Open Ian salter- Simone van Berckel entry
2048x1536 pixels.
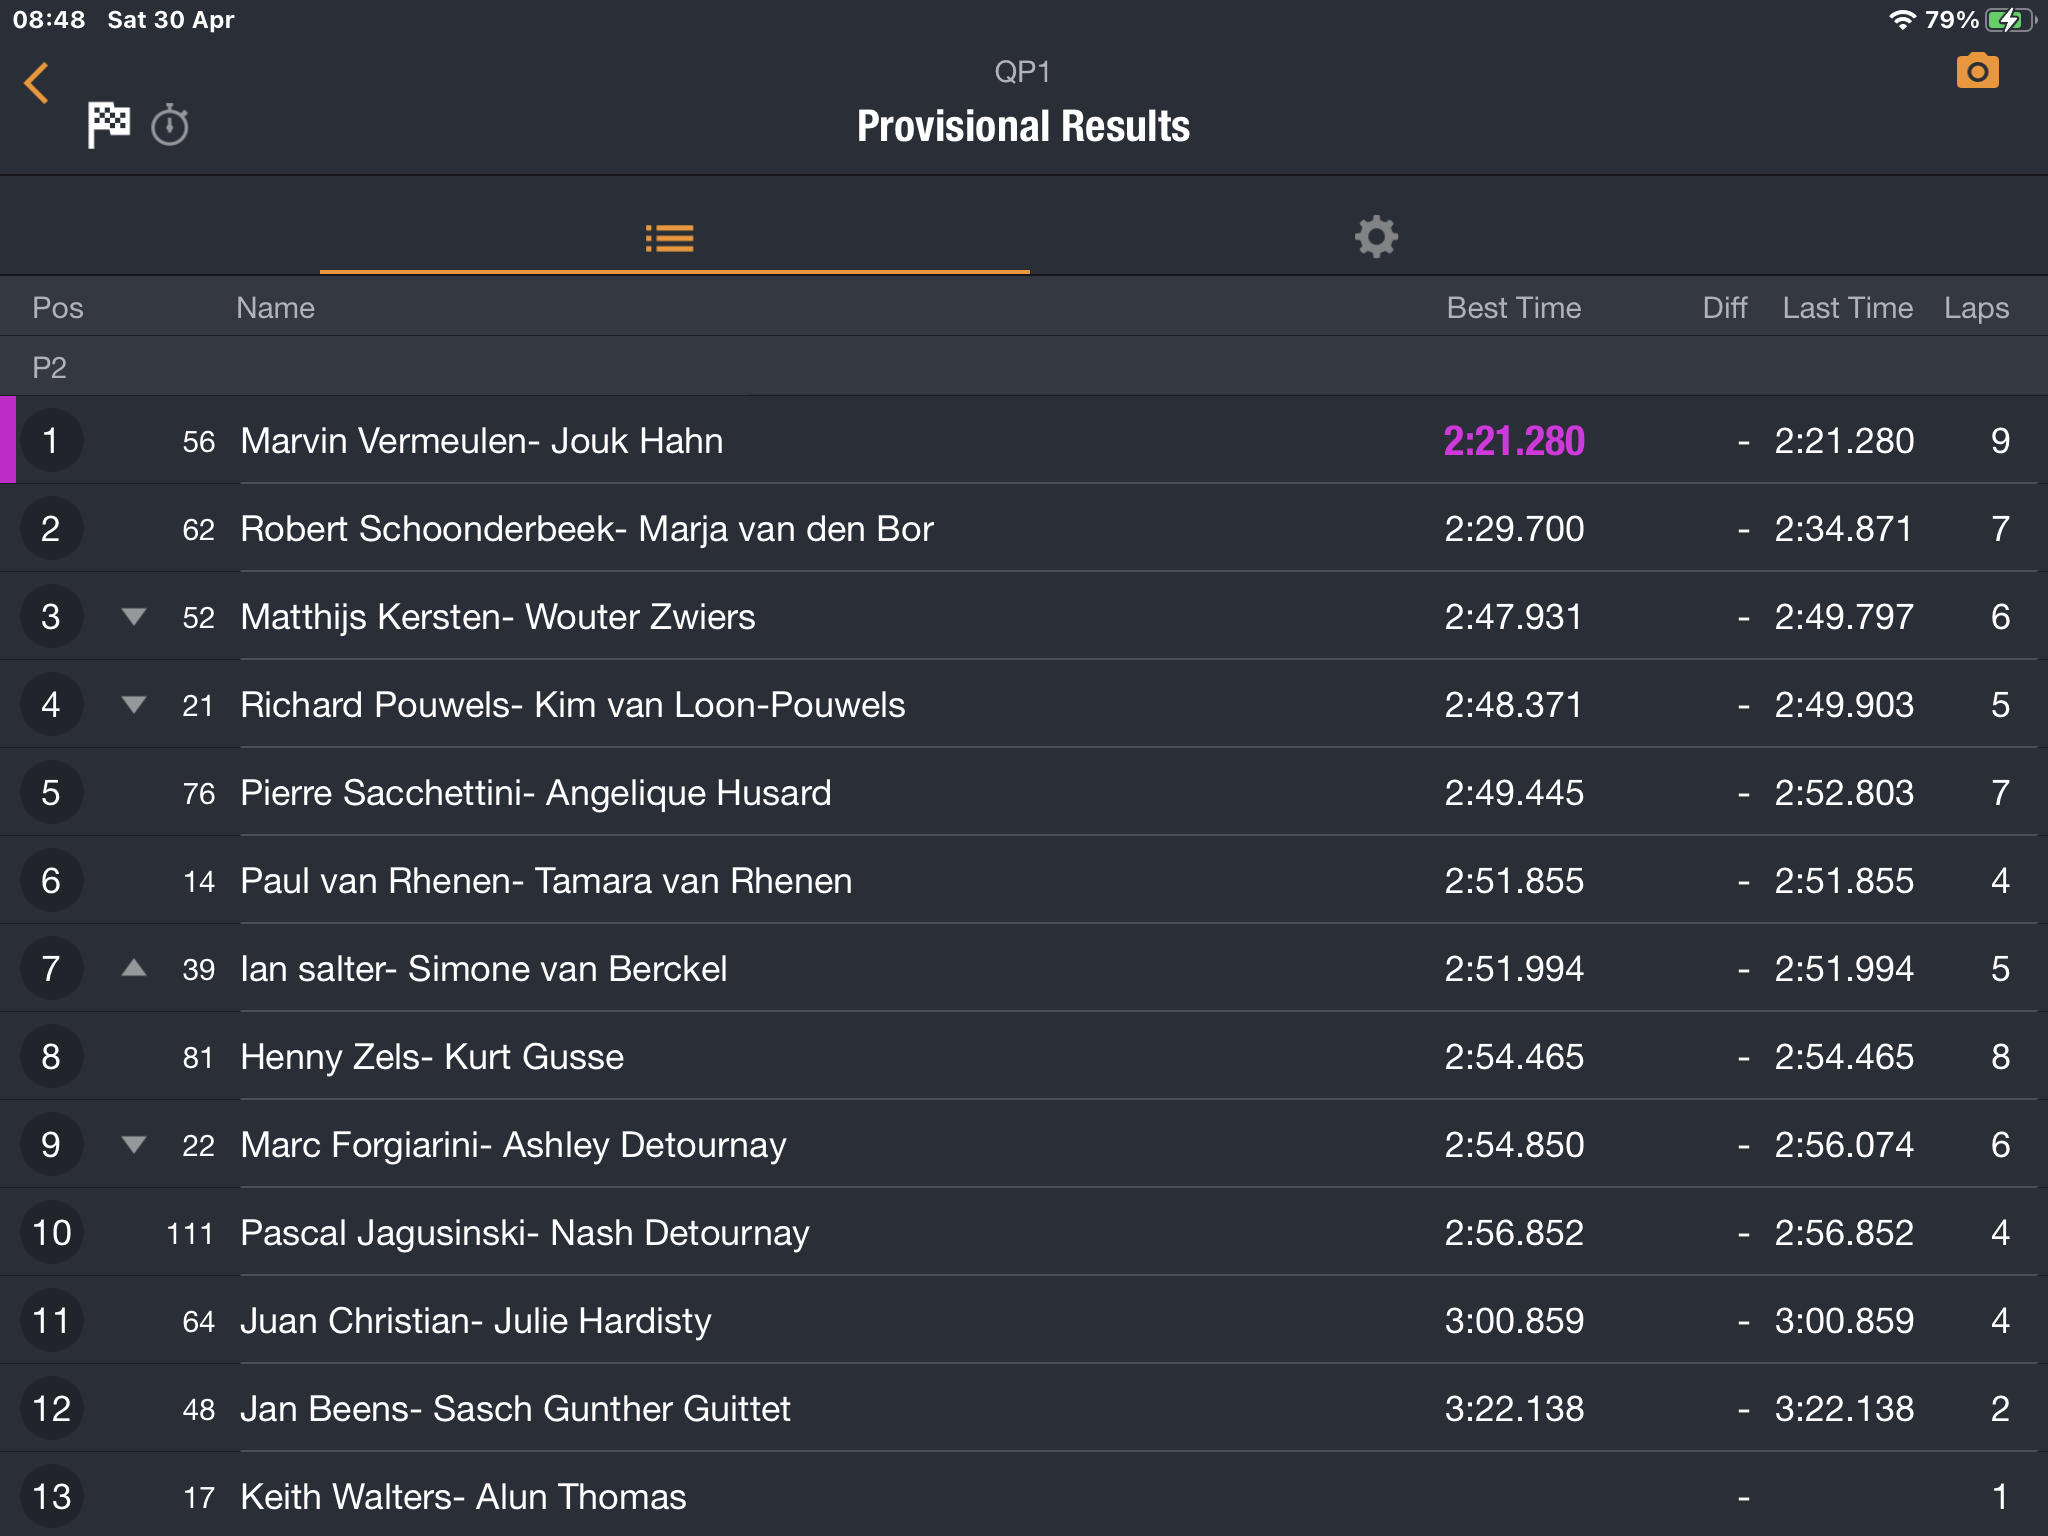click(x=1024, y=968)
